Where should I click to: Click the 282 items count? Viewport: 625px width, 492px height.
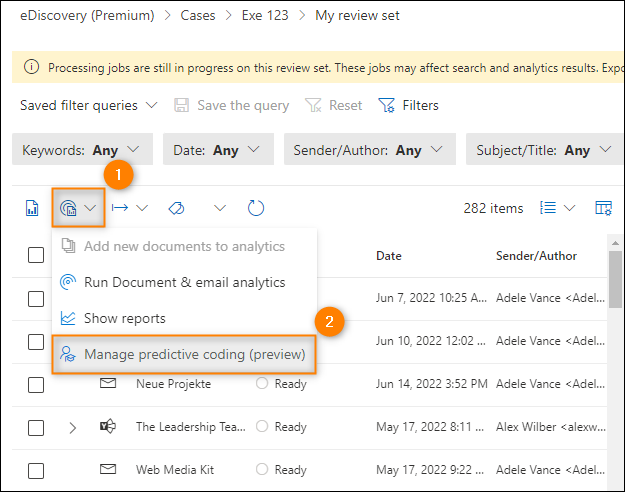point(493,208)
